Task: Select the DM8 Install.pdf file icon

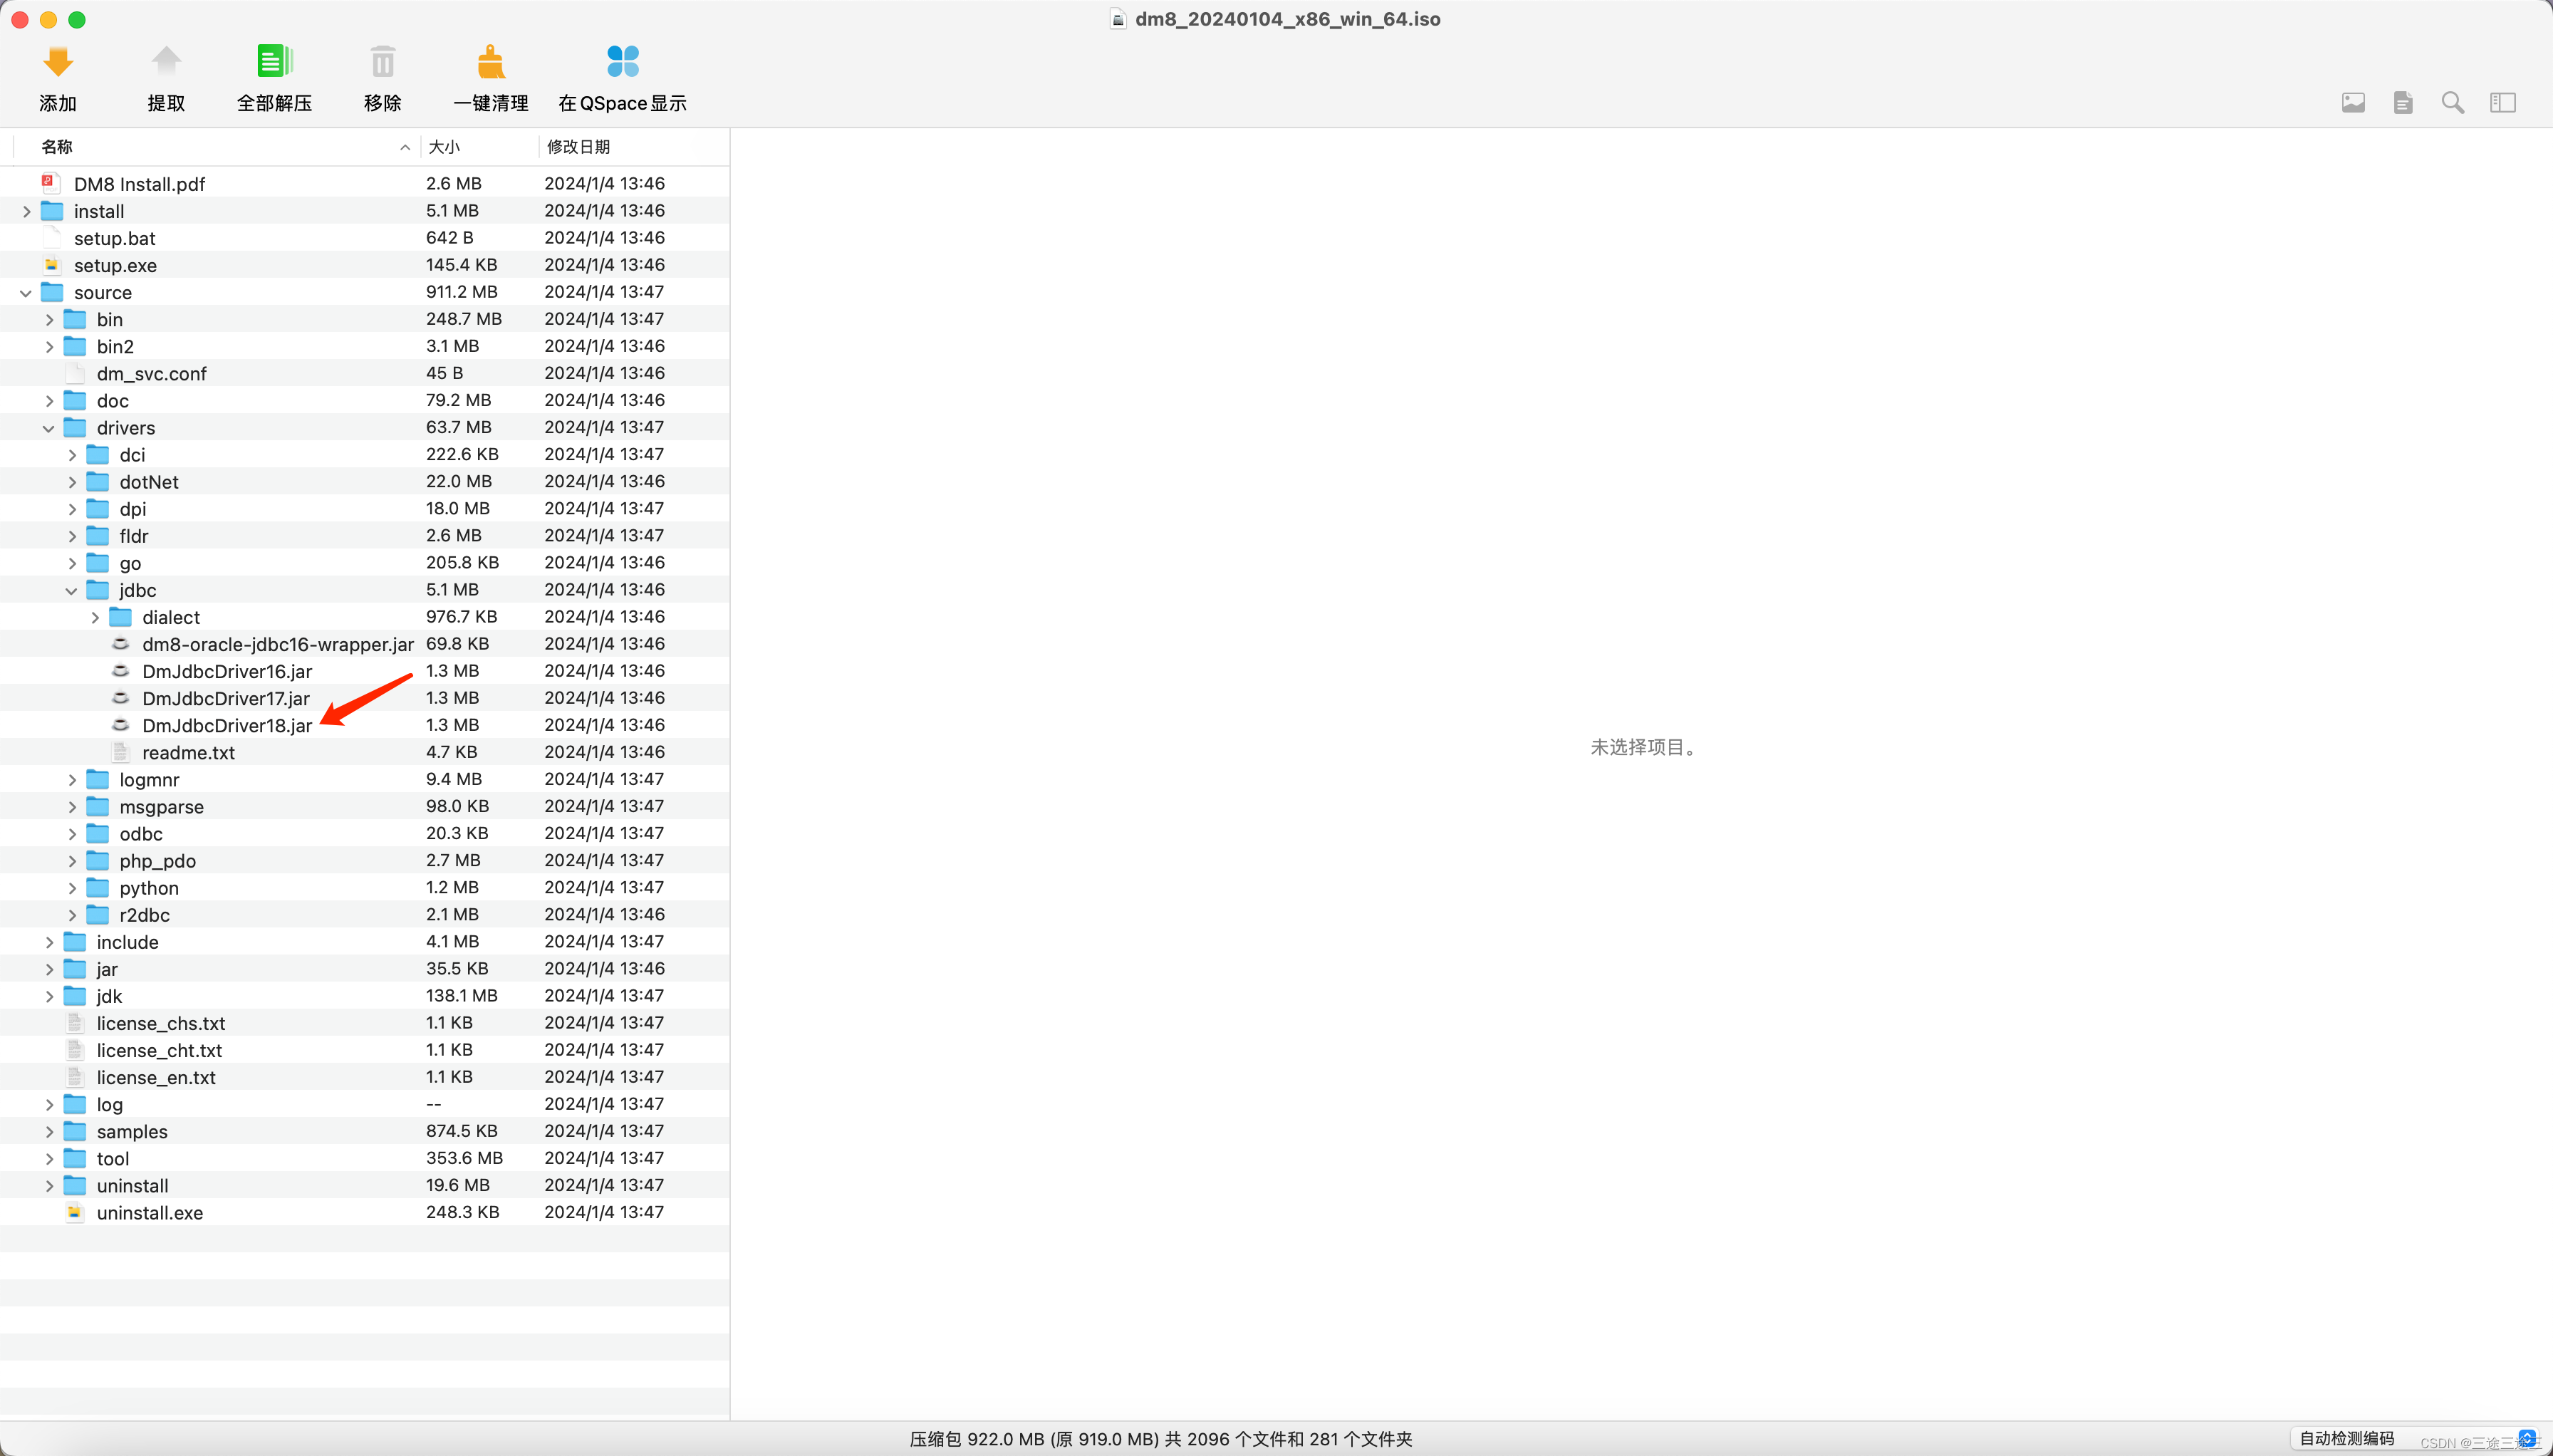Action: [50, 183]
